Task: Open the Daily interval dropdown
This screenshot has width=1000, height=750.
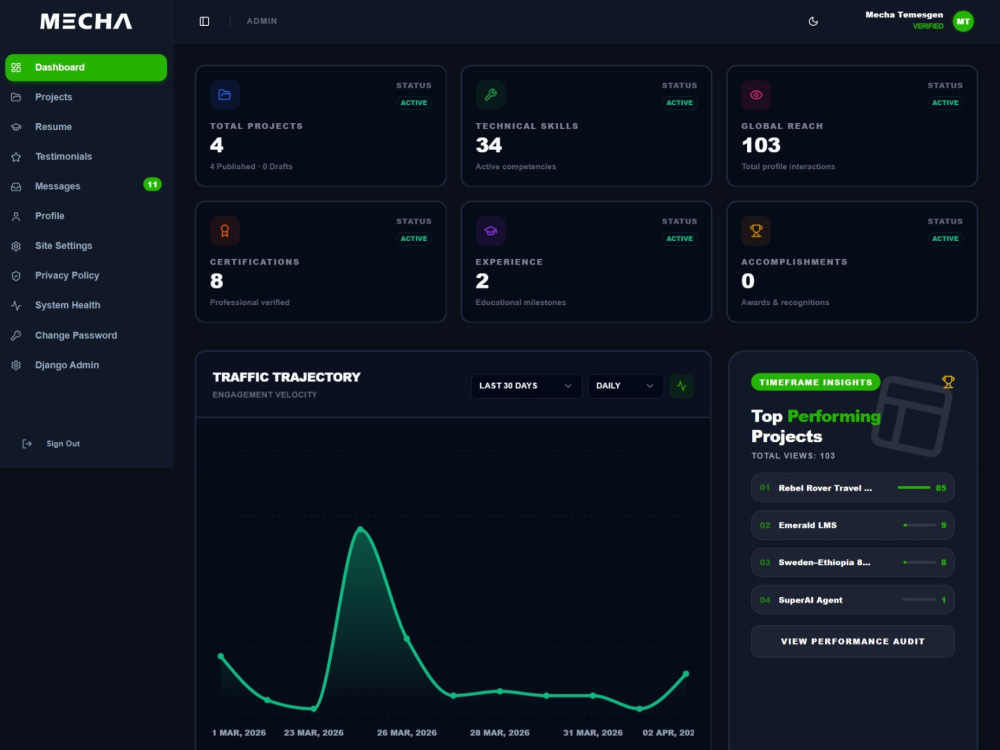Action: [625, 386]
